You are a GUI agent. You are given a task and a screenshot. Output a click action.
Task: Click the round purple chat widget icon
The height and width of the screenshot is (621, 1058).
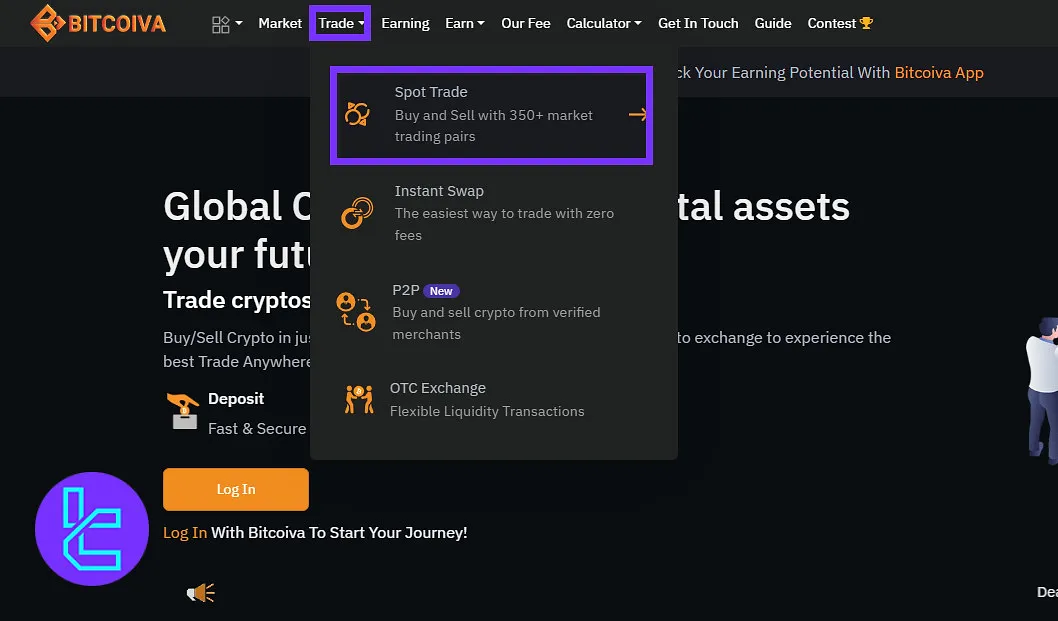click(92, 529)
